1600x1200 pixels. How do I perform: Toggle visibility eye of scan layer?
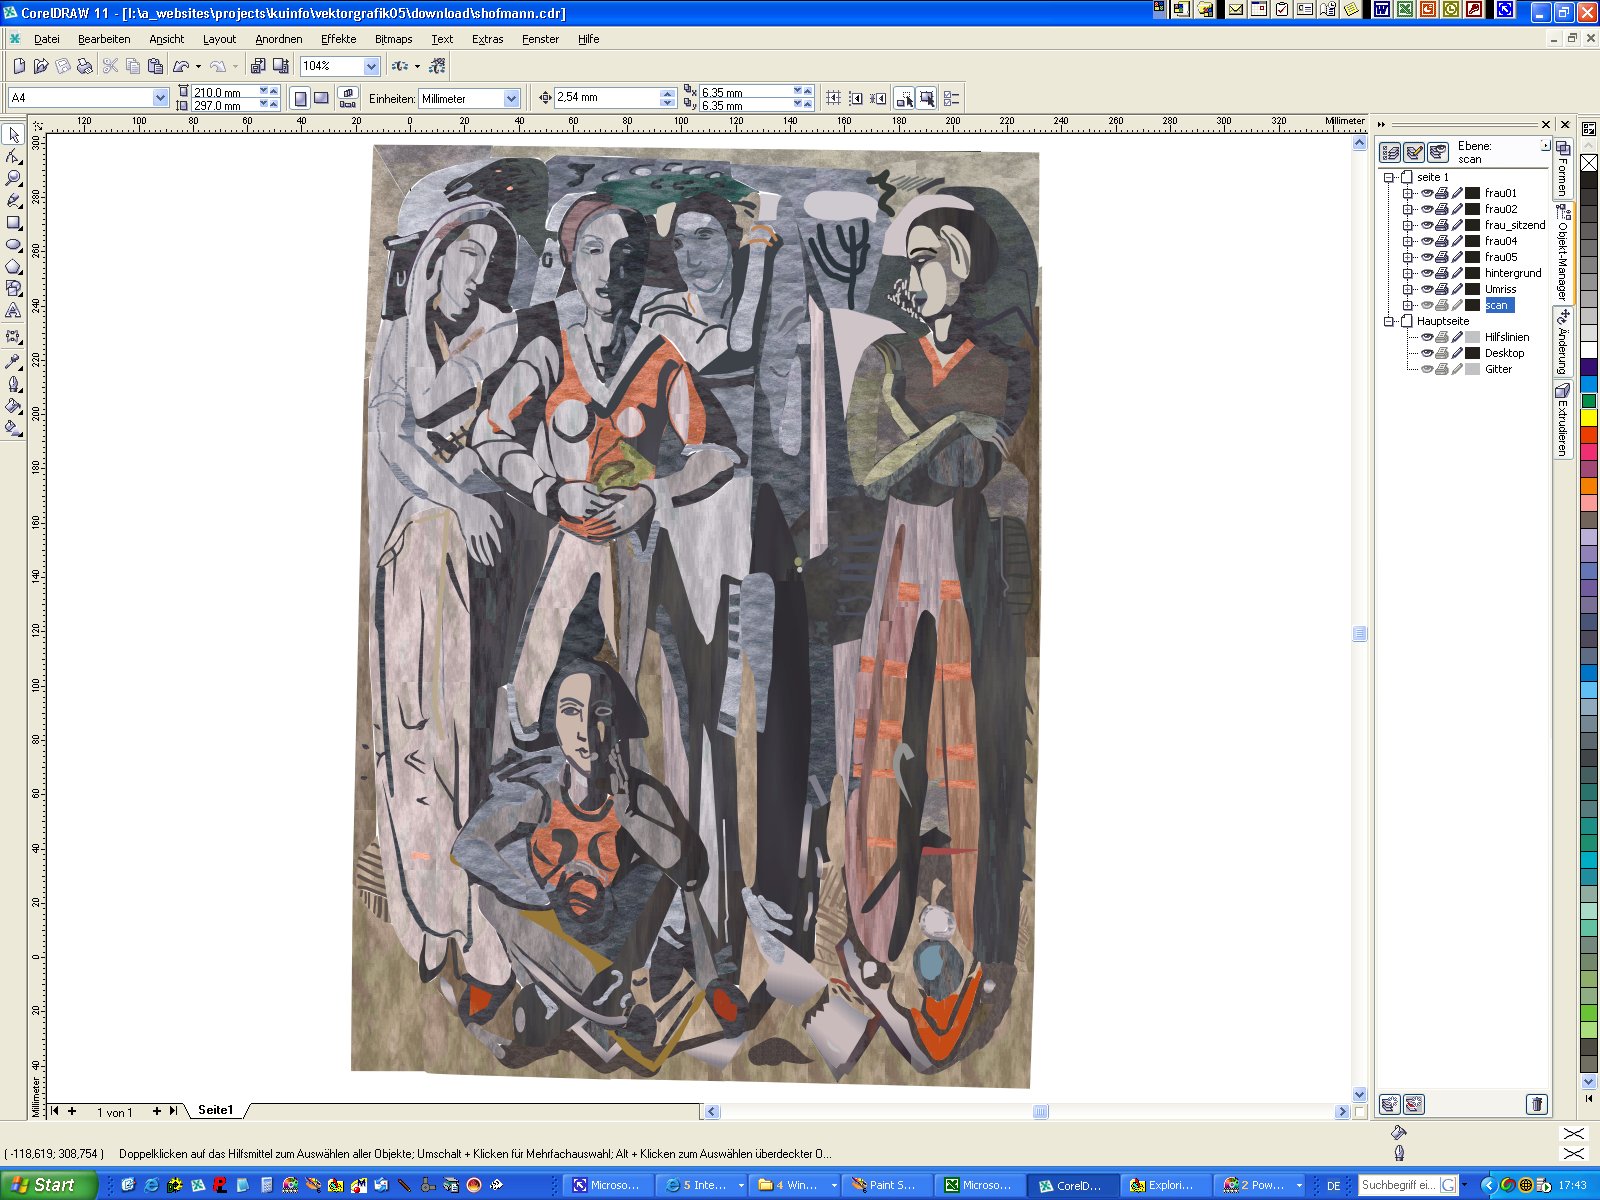pos(1427,305)
